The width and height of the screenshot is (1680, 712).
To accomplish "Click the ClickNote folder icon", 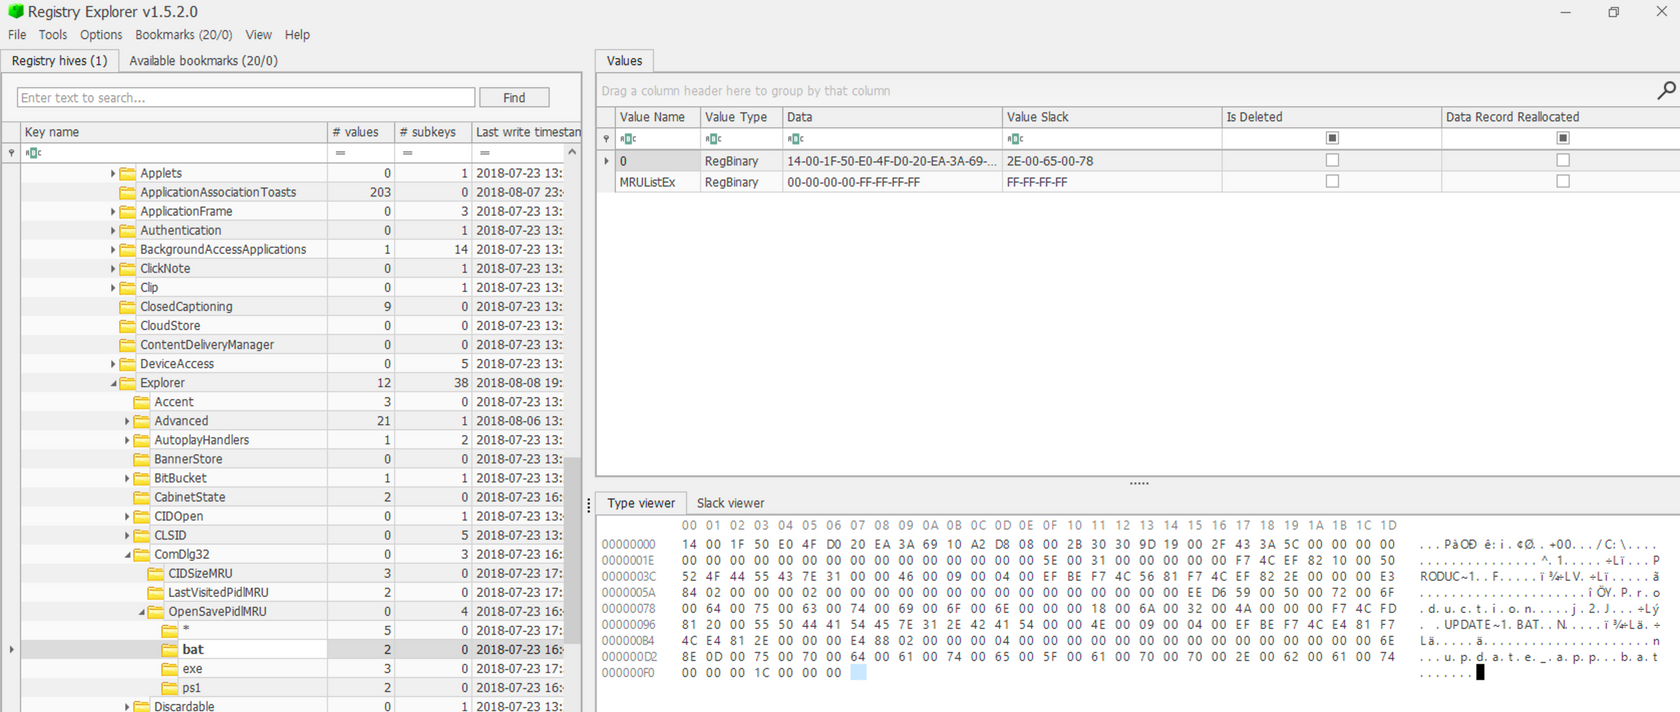I will point(128,268).
